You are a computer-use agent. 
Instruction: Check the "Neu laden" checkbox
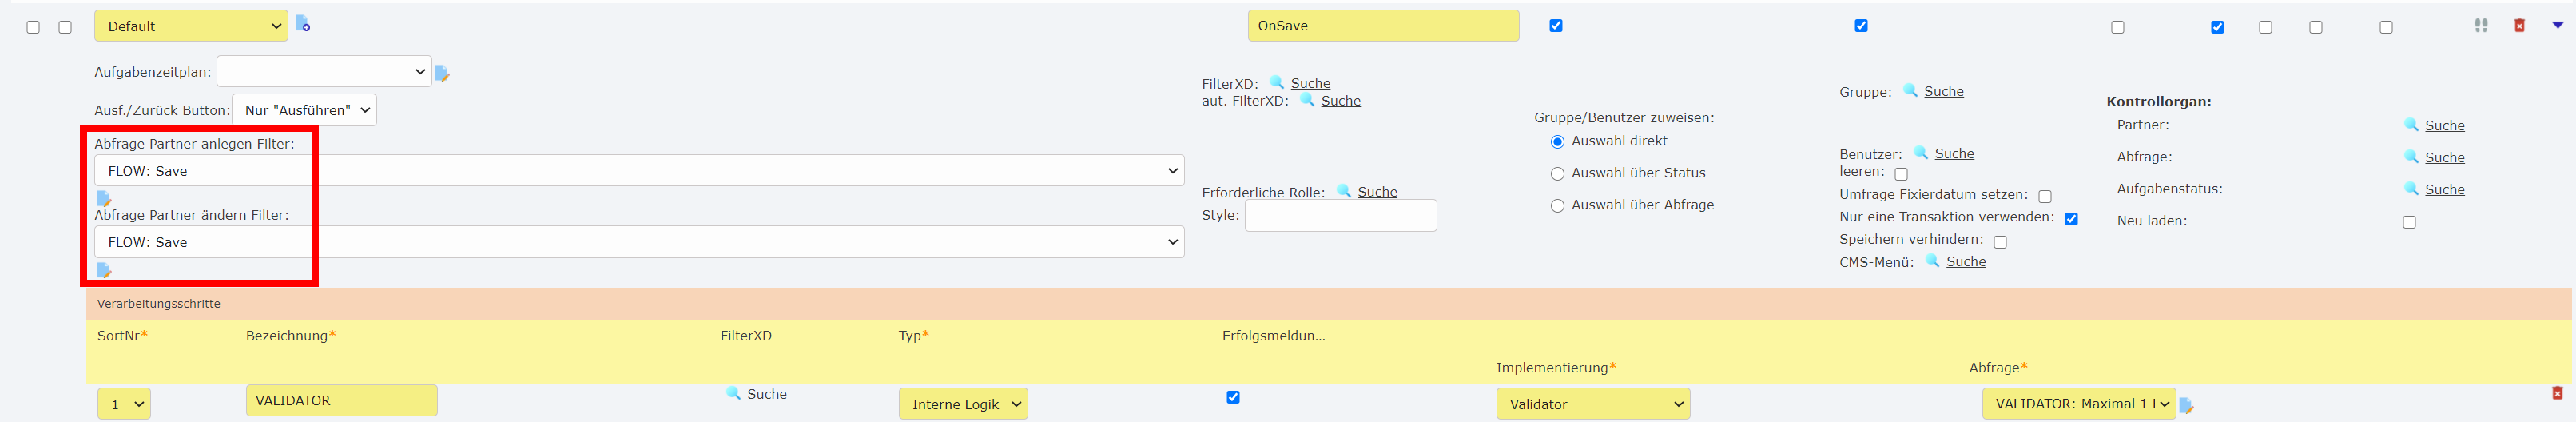[x=2409, y=222]
